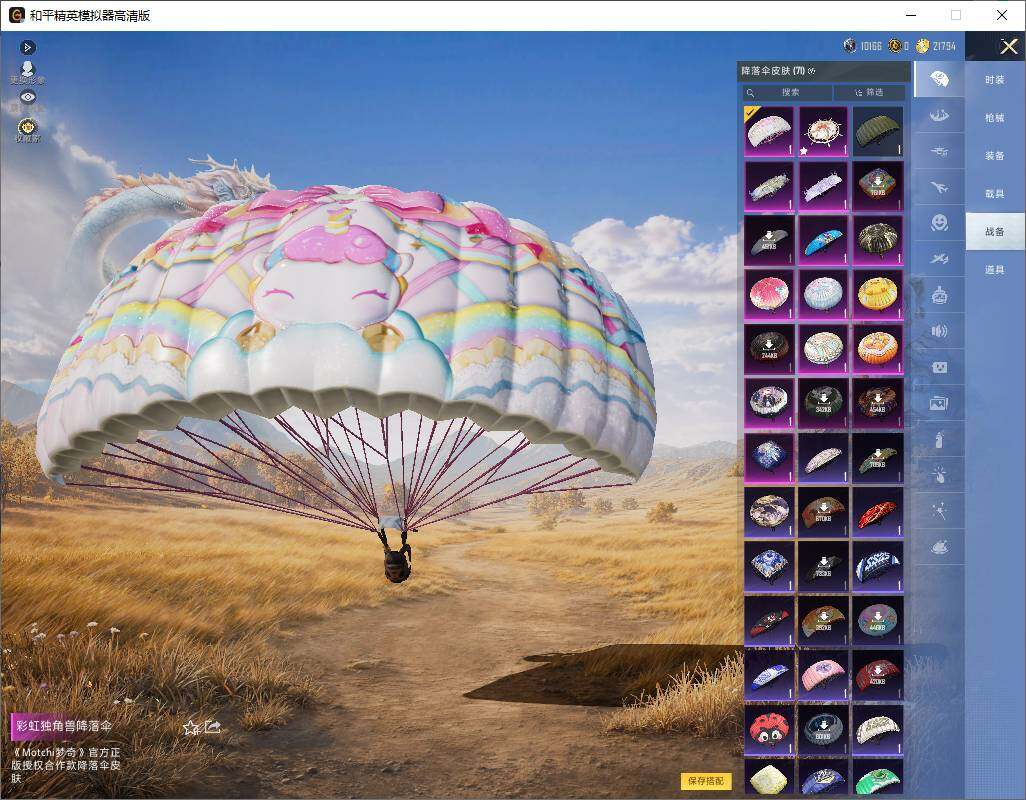Open the finger snap effect icon
Viewport: 1026px width, 800px height.
coord(940,475)
